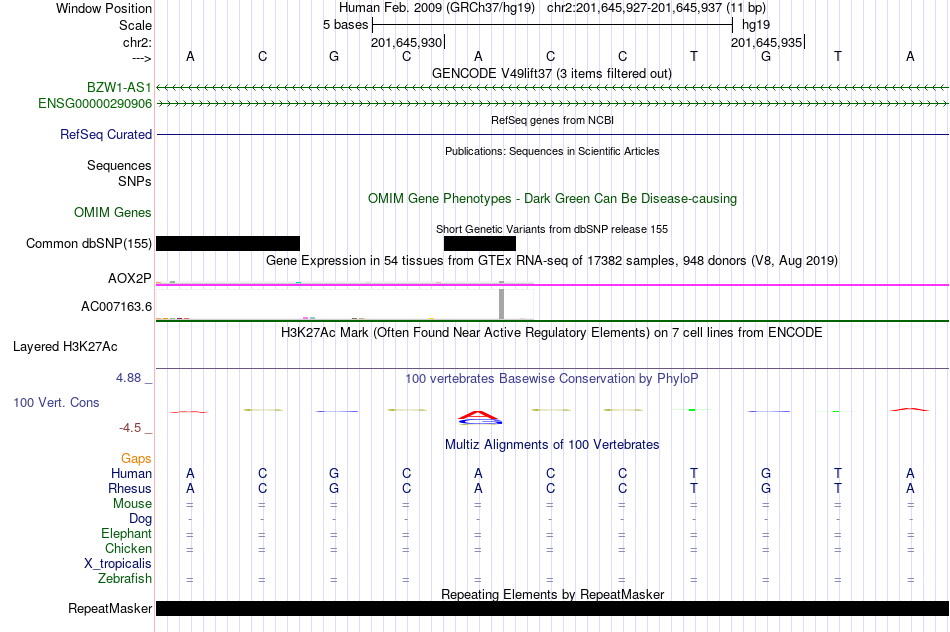Viewport: 950px width, 632px height.
Task: Select the AC007163.6 expression label
Action: coord(116,307)
